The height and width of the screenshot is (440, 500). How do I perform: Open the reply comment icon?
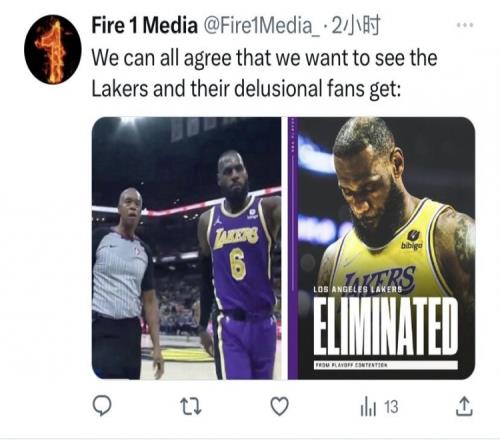tap(102, 406)
